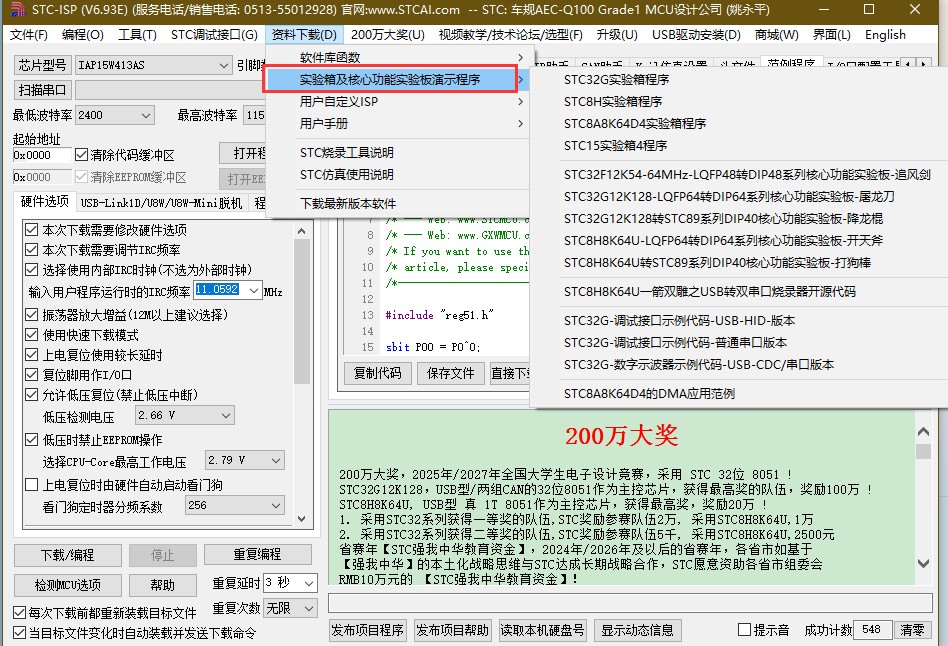The width and height of the screenshot is (948, 646).
Task: Toggle 上电复位使用较长延时 checkbox
Action: click(x=31, y=354)
